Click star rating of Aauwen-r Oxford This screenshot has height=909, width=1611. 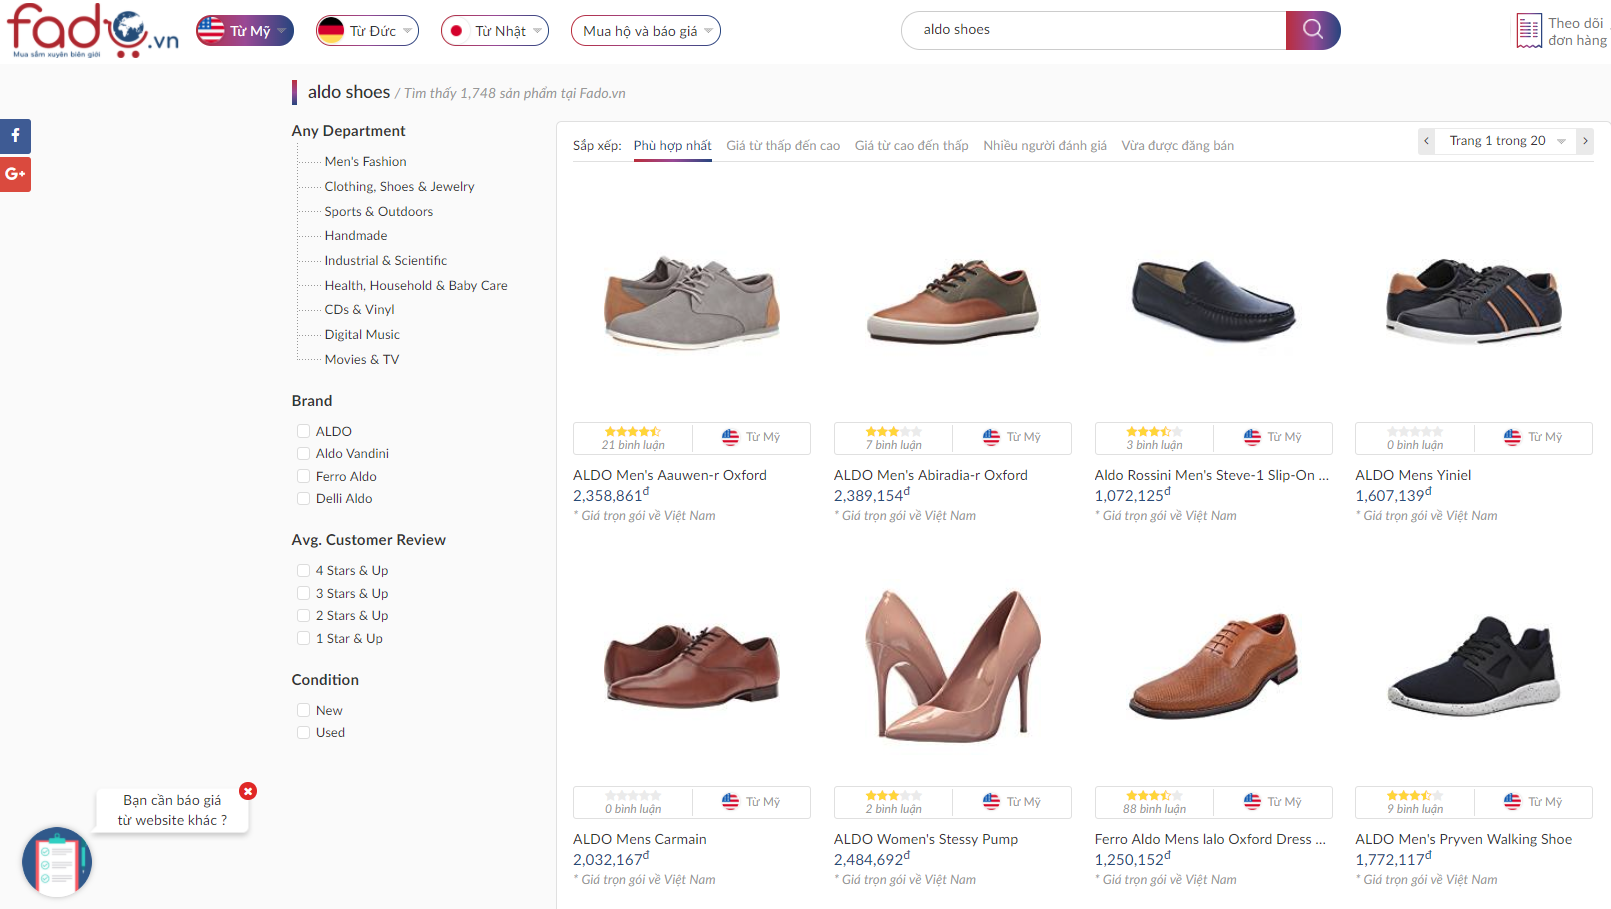pos(633,432)
